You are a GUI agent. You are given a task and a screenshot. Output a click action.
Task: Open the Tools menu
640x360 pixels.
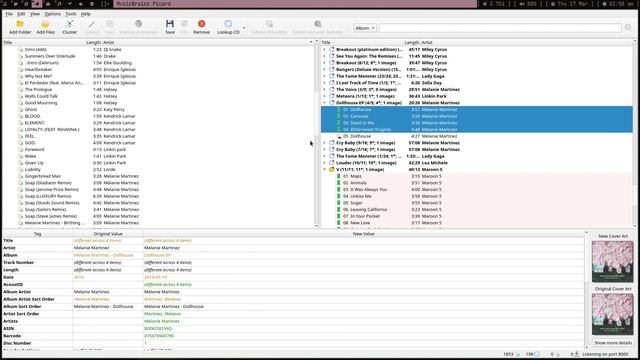pyautogui.click(x=71, y=14)
